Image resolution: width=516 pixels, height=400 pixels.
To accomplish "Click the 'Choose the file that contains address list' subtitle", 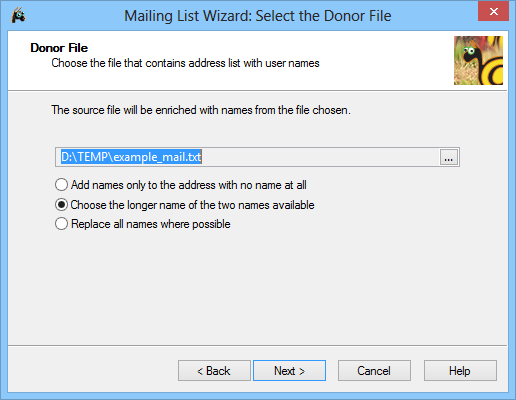I will tap(185, 63).
